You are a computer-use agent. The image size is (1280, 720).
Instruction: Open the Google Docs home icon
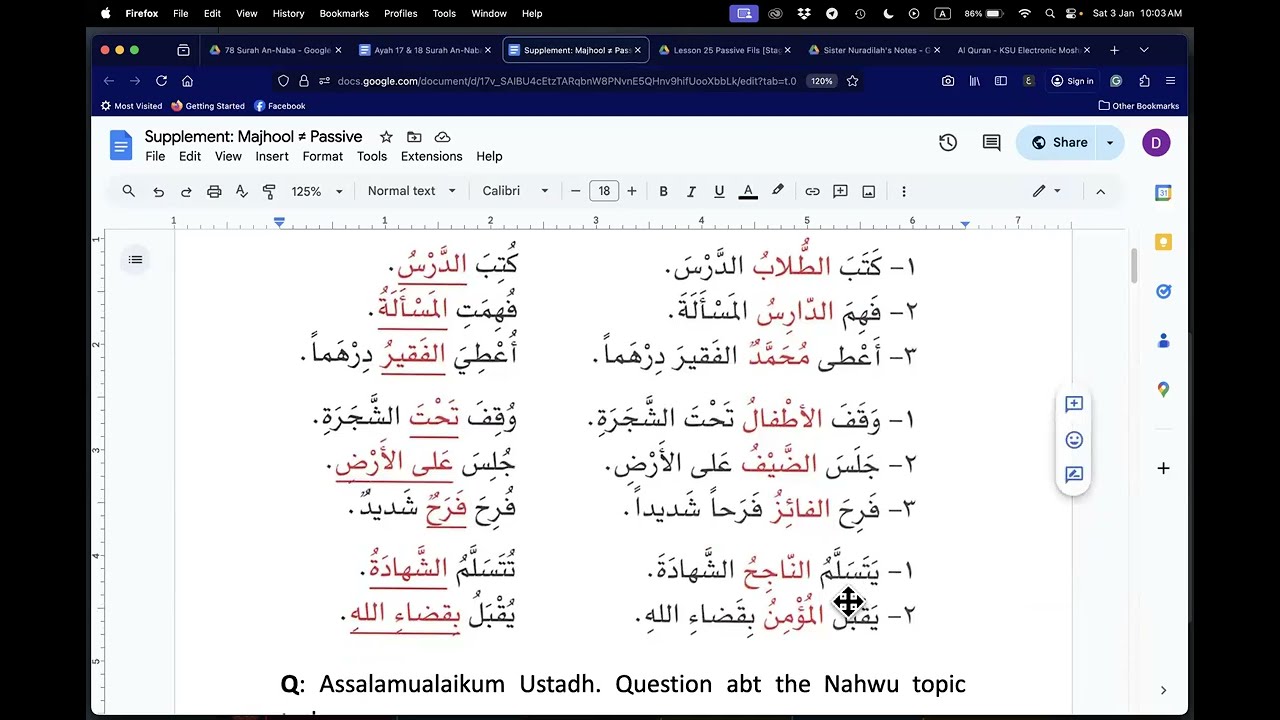click(x=121, y=146)
